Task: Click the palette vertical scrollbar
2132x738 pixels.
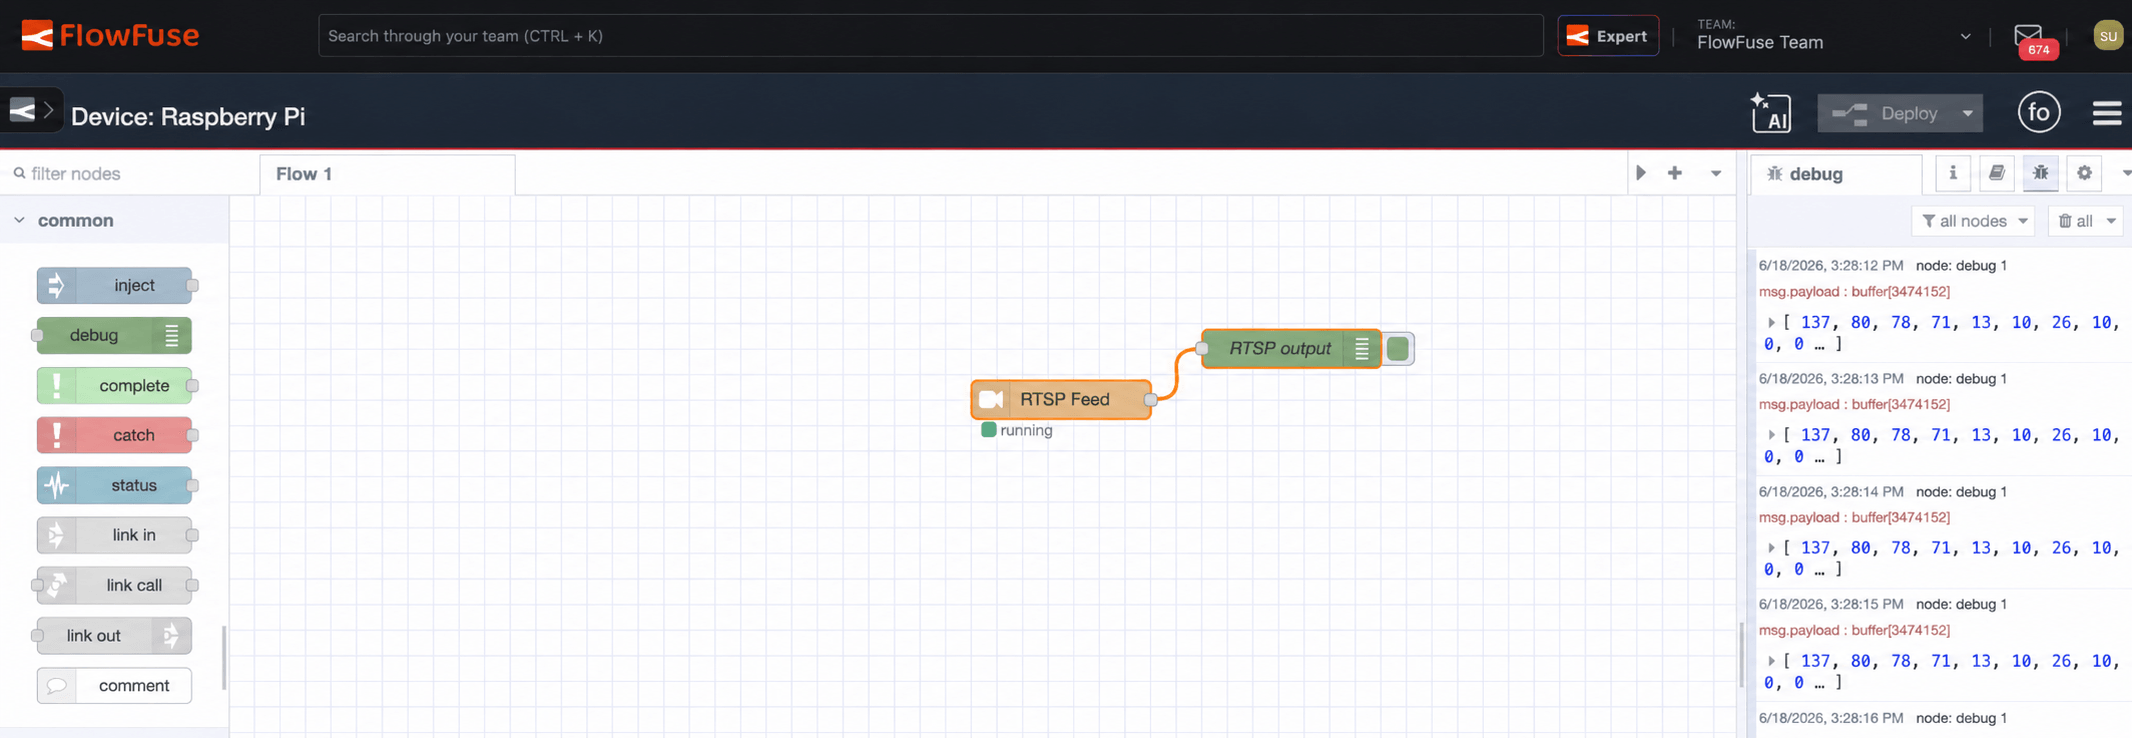Action: pos(224,658)
